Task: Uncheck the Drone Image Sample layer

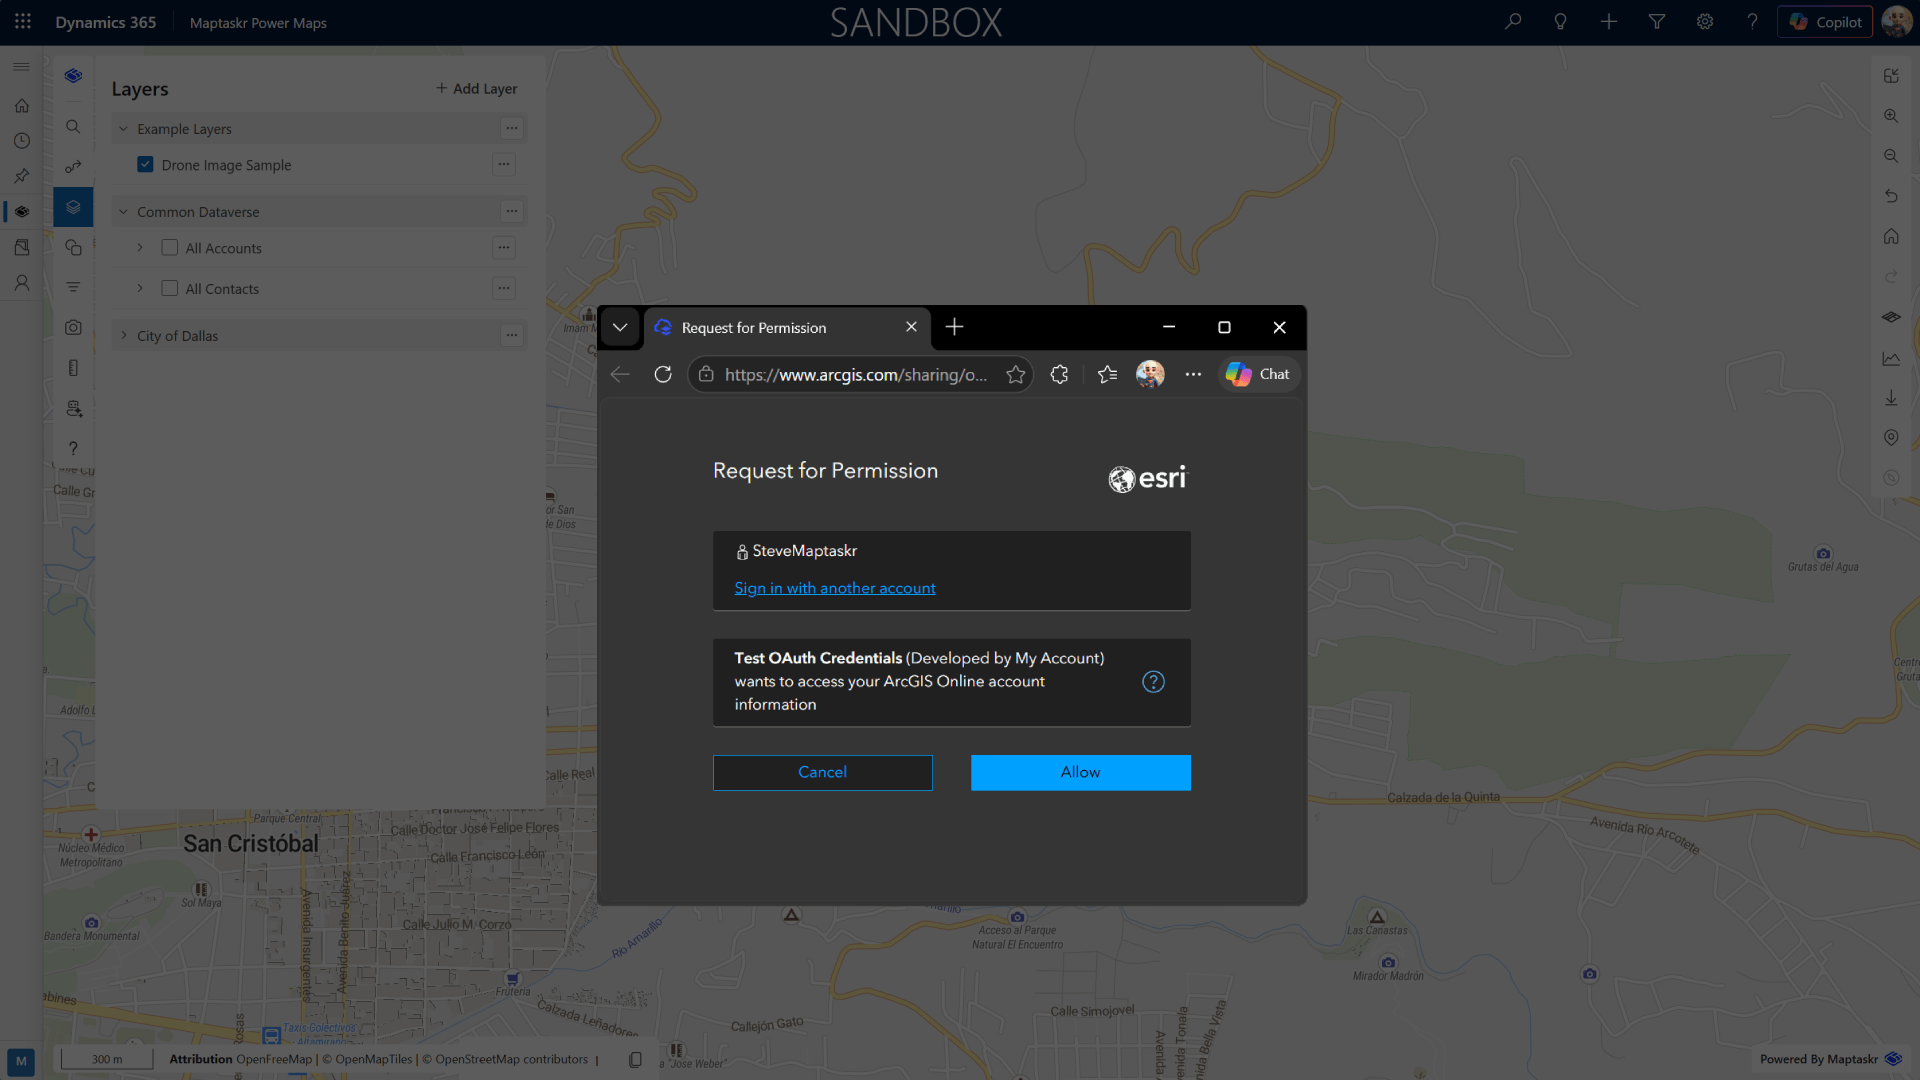Action: coord(146,165)
